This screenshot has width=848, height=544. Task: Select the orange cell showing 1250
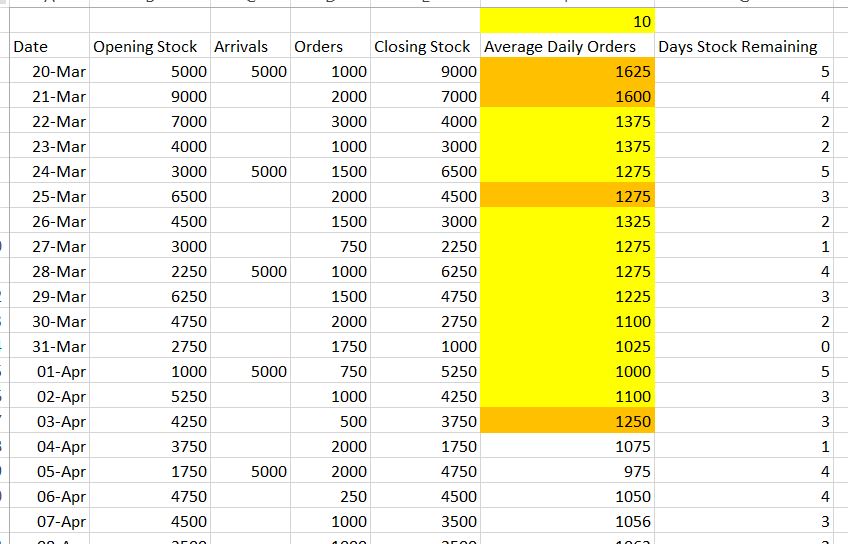(x=567, y=421)
